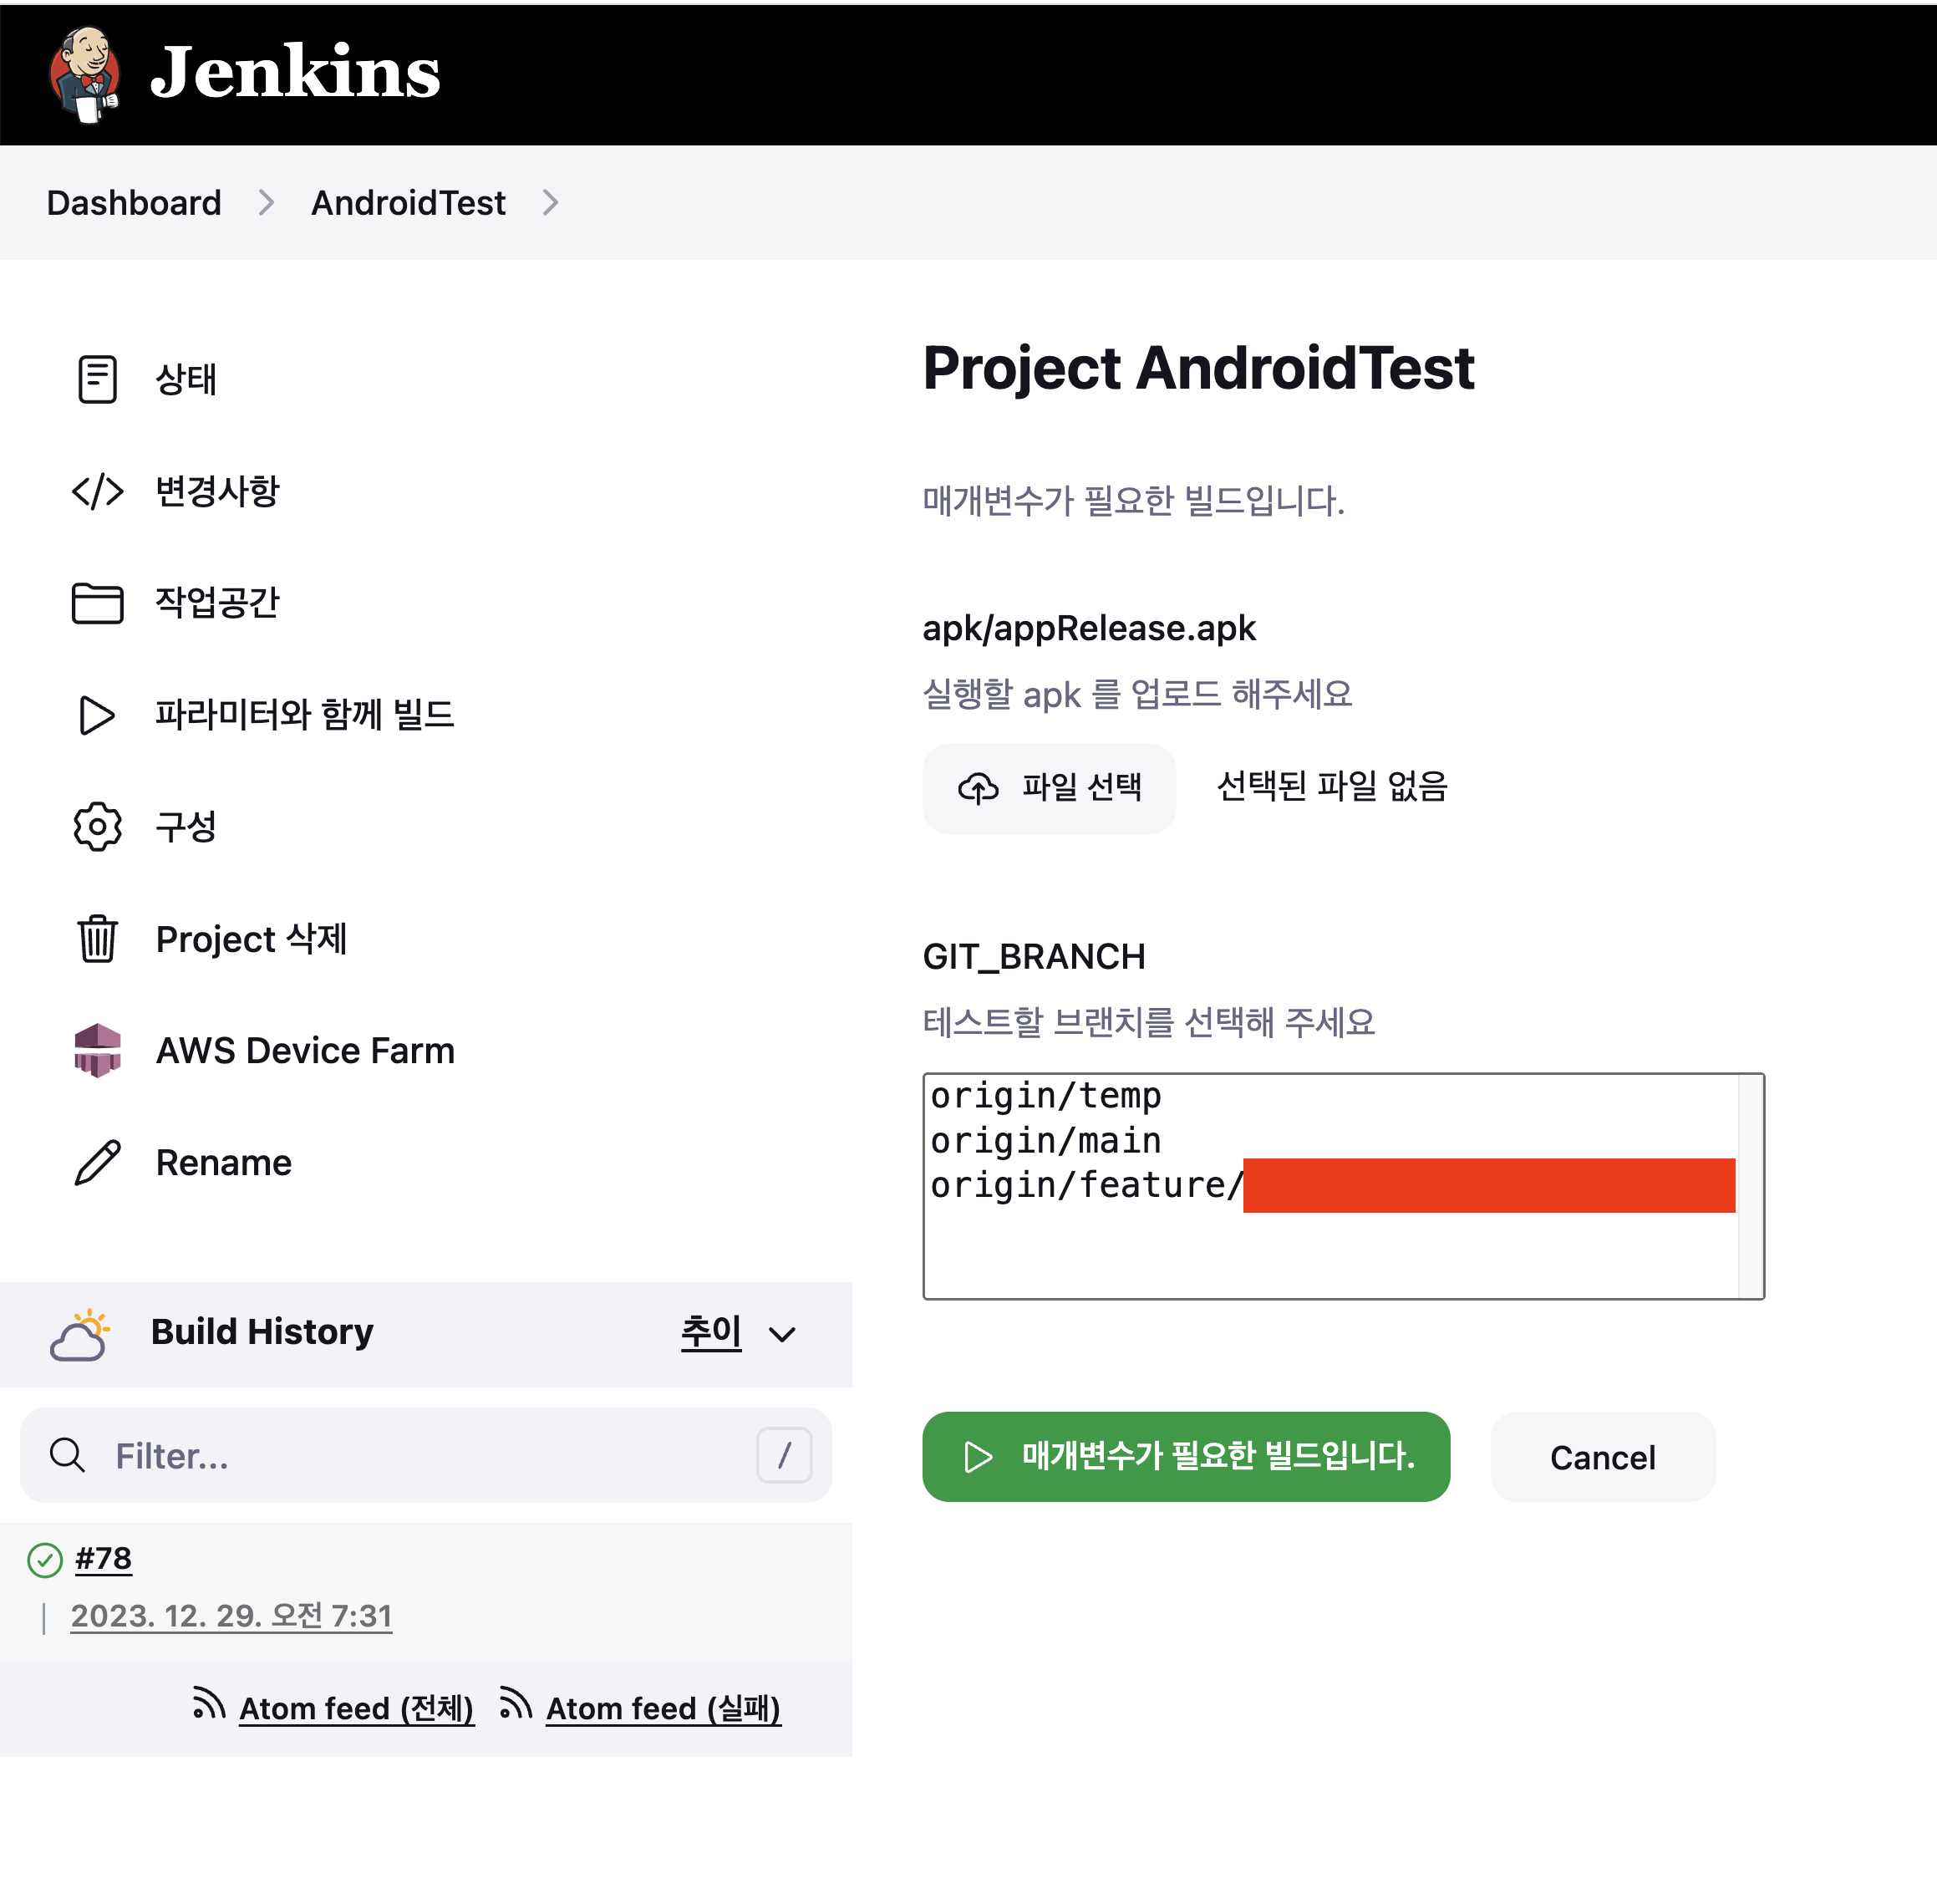The image size is (1937, 1904).
Task: Select 파라미터와 함께 빌드 menu item
Action: (304, 715)
